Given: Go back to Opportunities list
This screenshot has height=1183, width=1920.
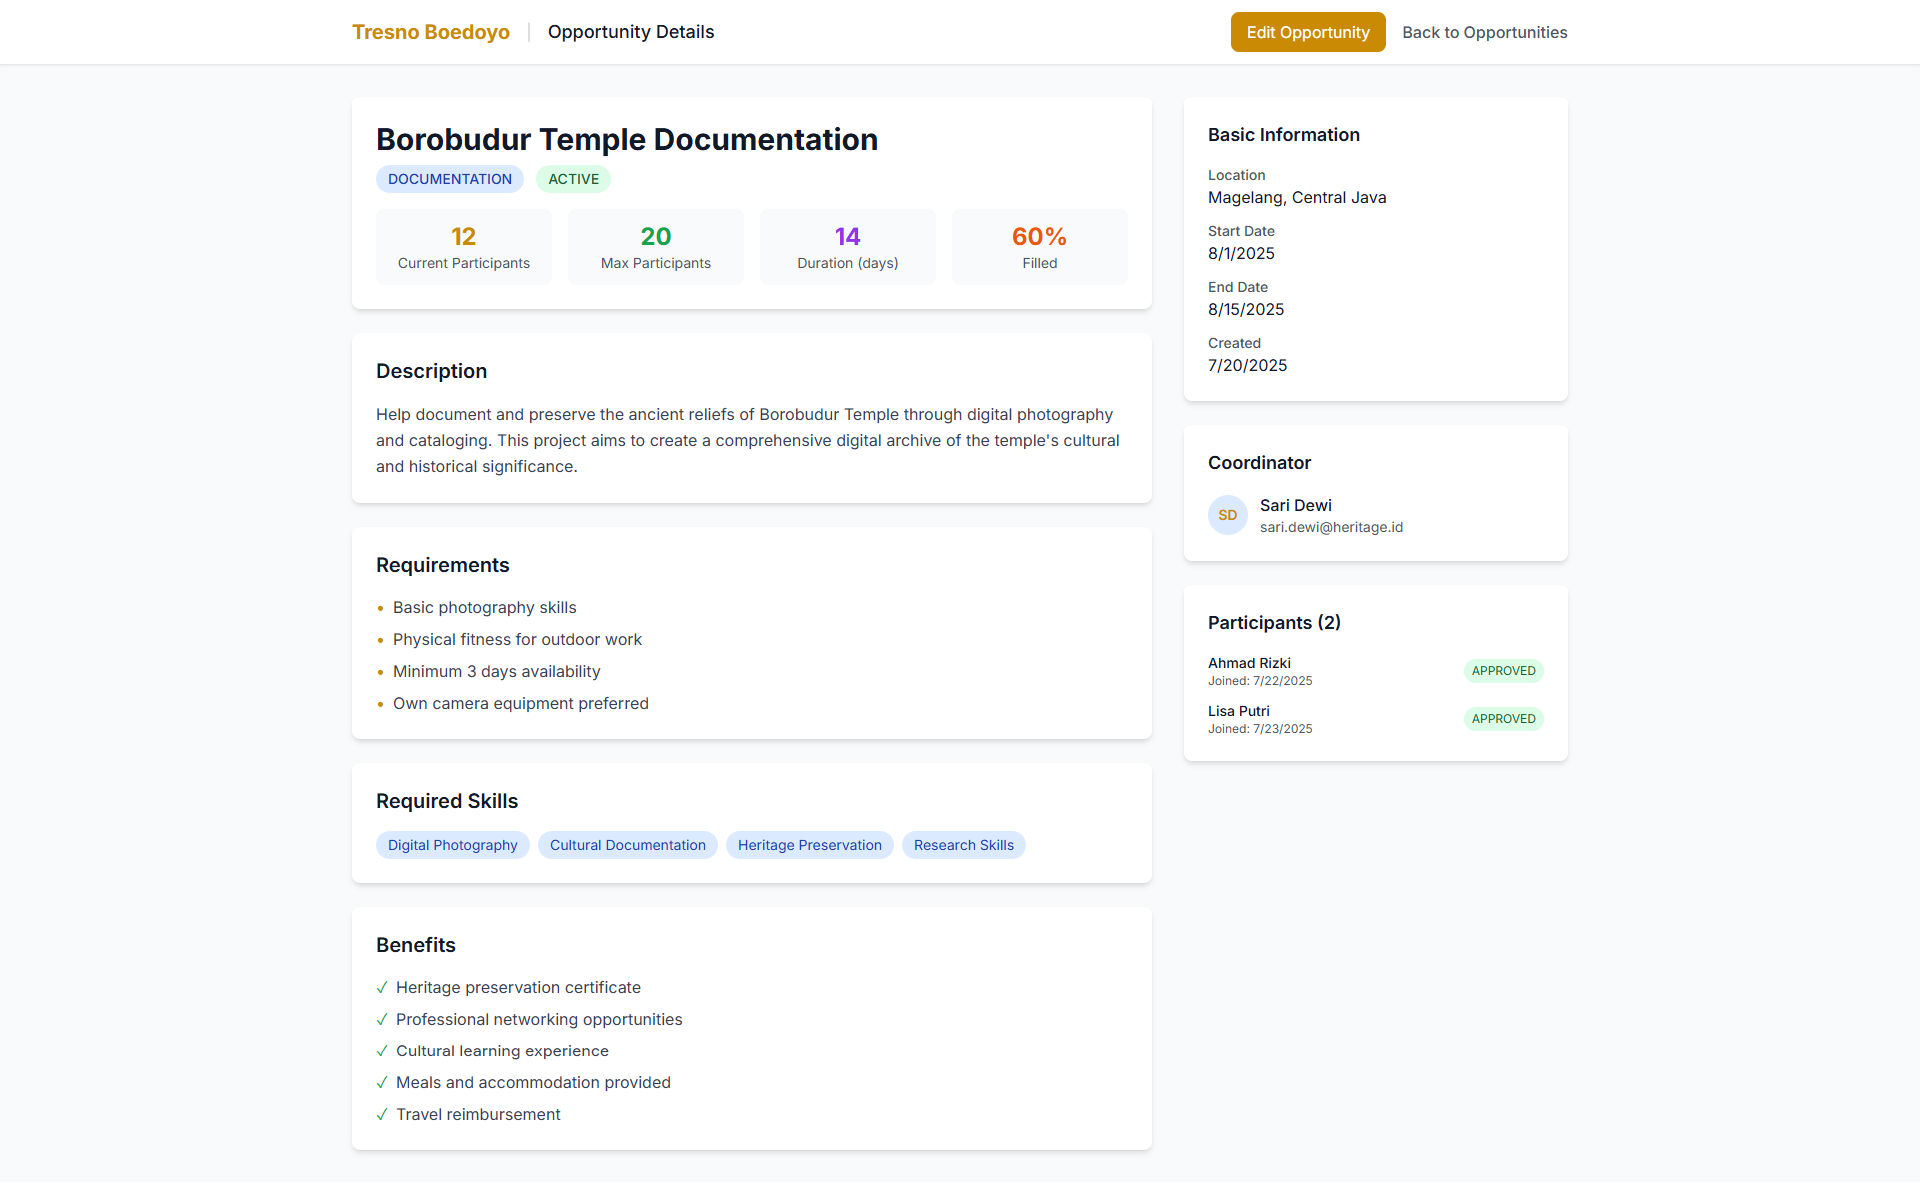Looking at the screenshot, I should coord(1484,32).
